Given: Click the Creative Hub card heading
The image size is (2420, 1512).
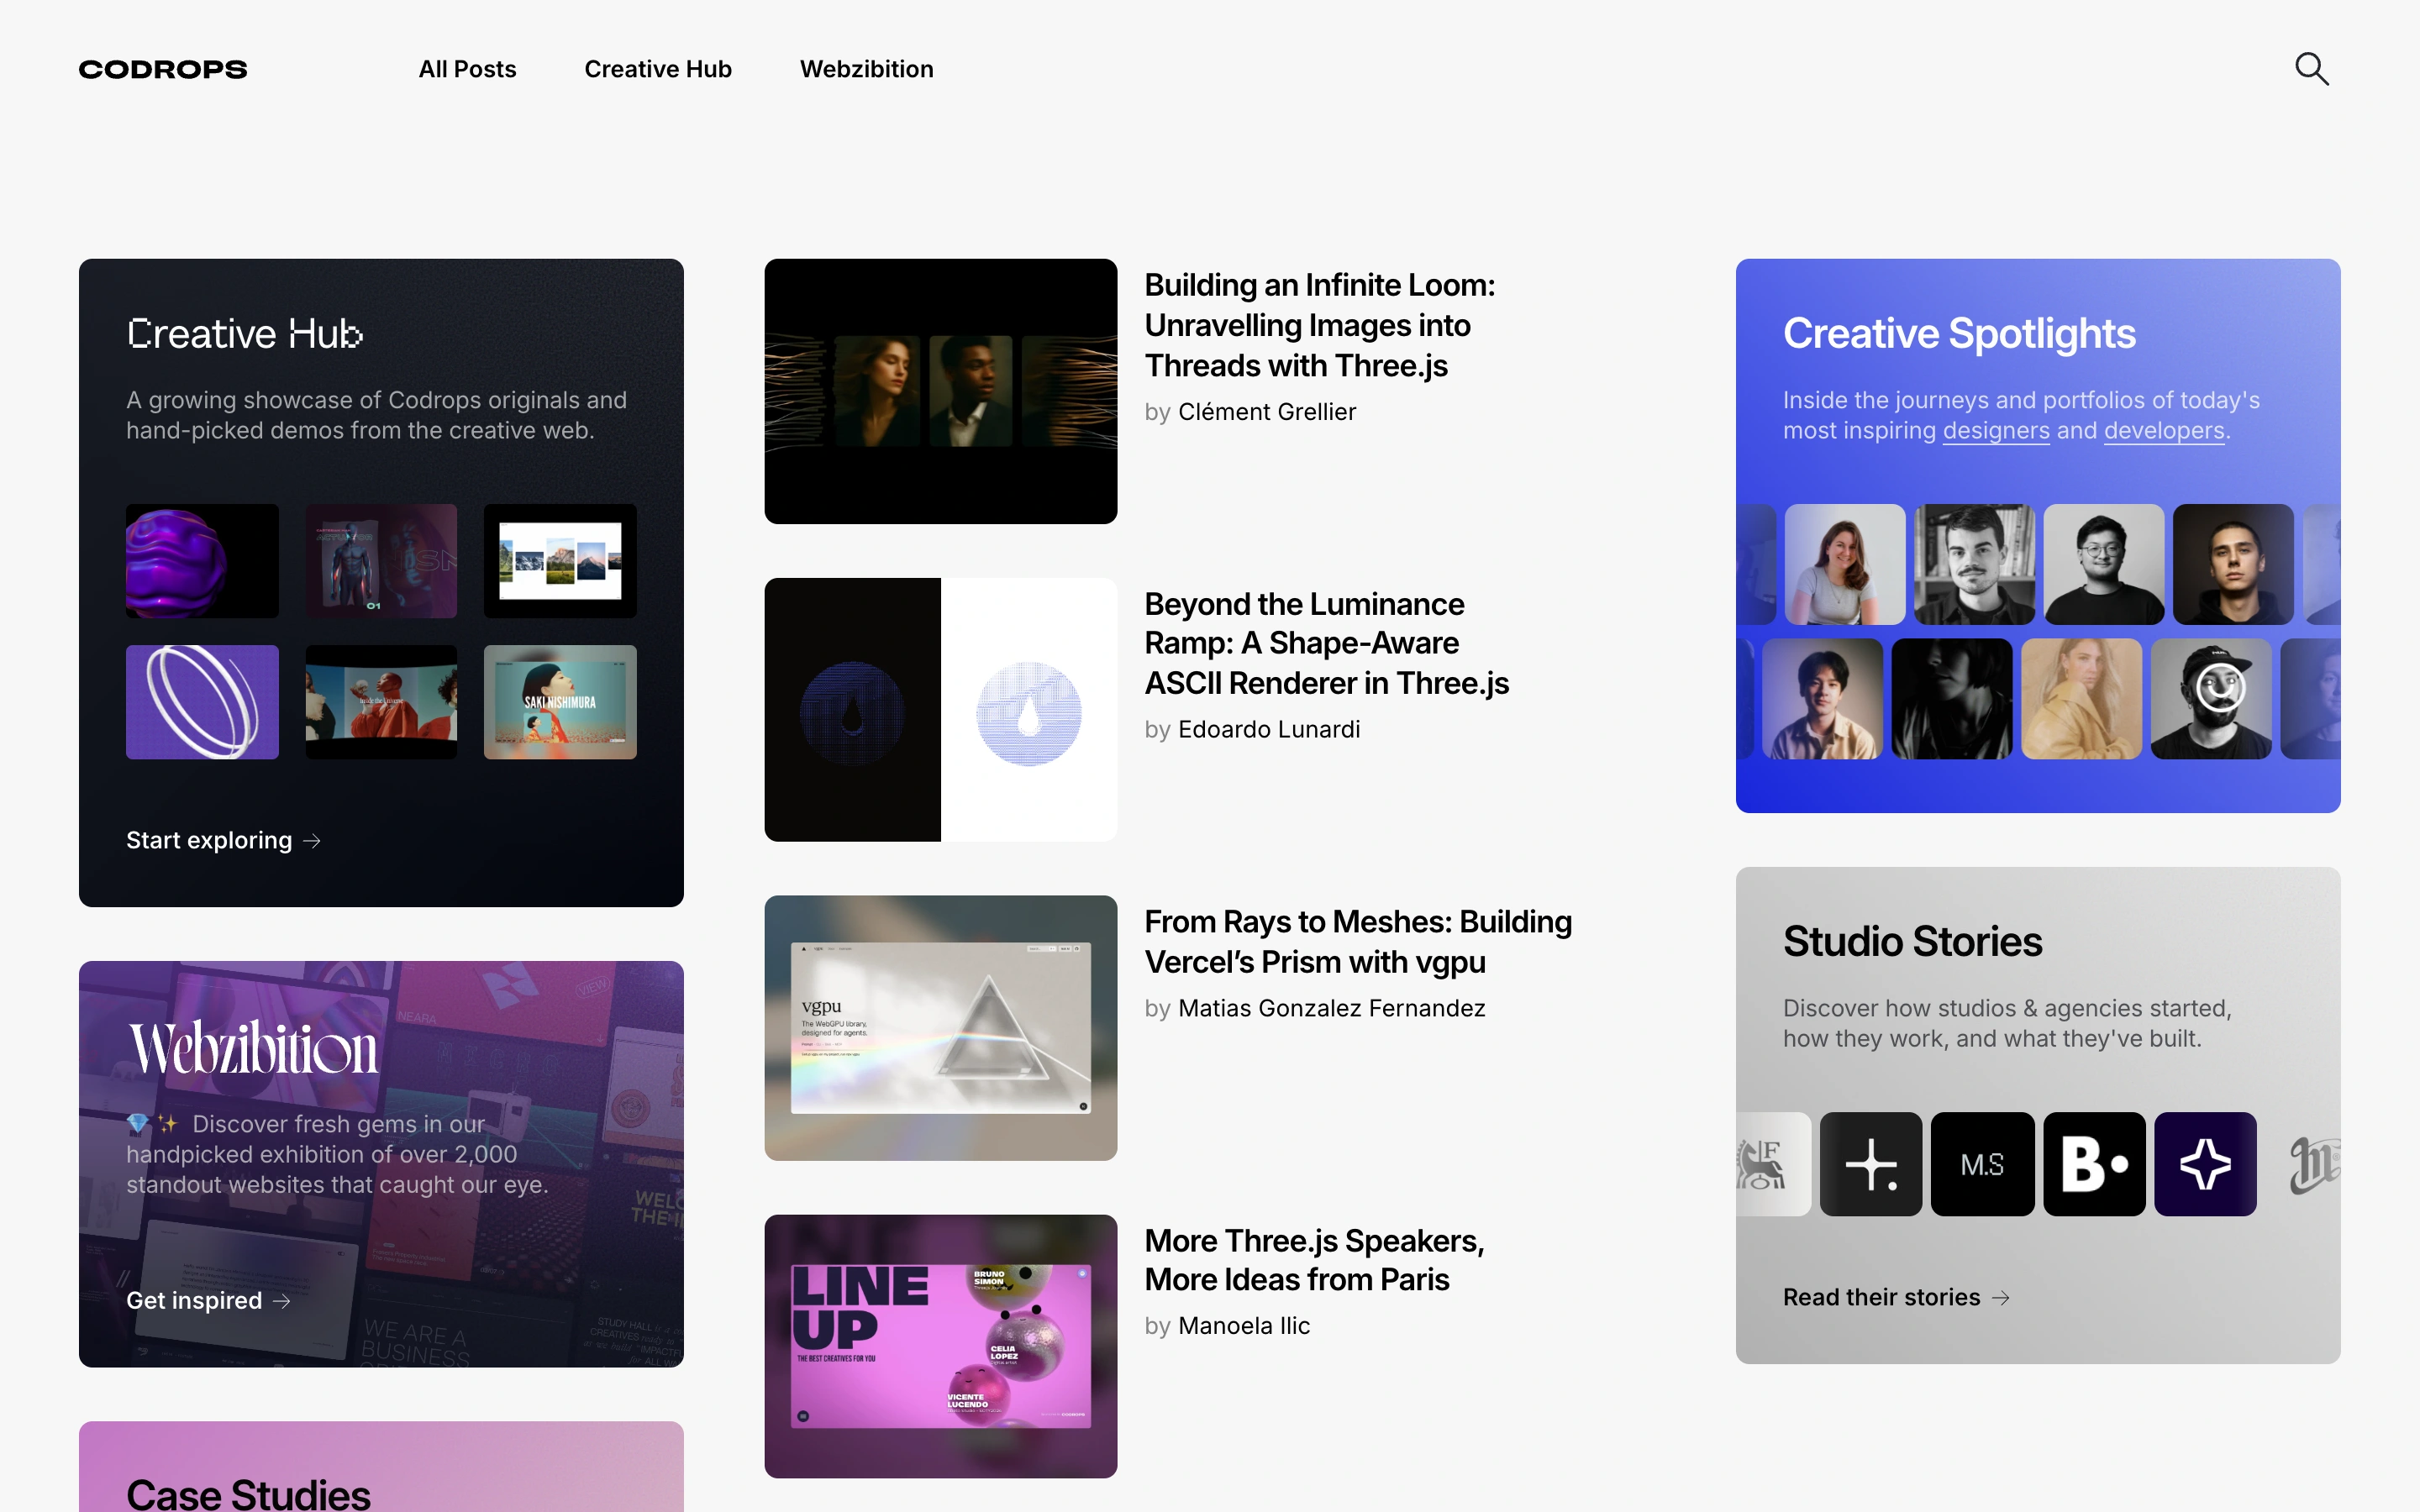Looking at the screenshot, I should 245,334.
